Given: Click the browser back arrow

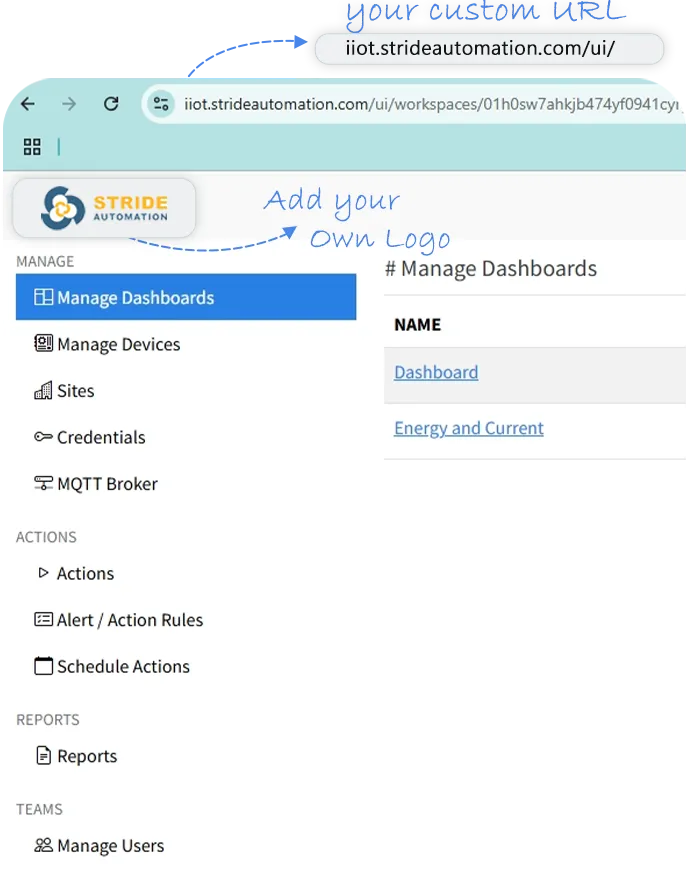Looking at the screenshot, I should (x=27, y=104).
